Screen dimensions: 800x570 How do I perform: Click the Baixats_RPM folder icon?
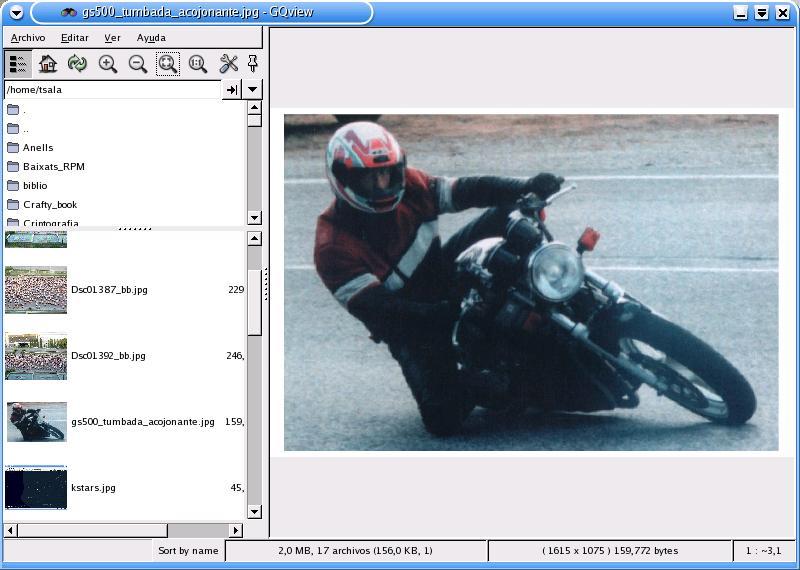click(x=13, y=166)
